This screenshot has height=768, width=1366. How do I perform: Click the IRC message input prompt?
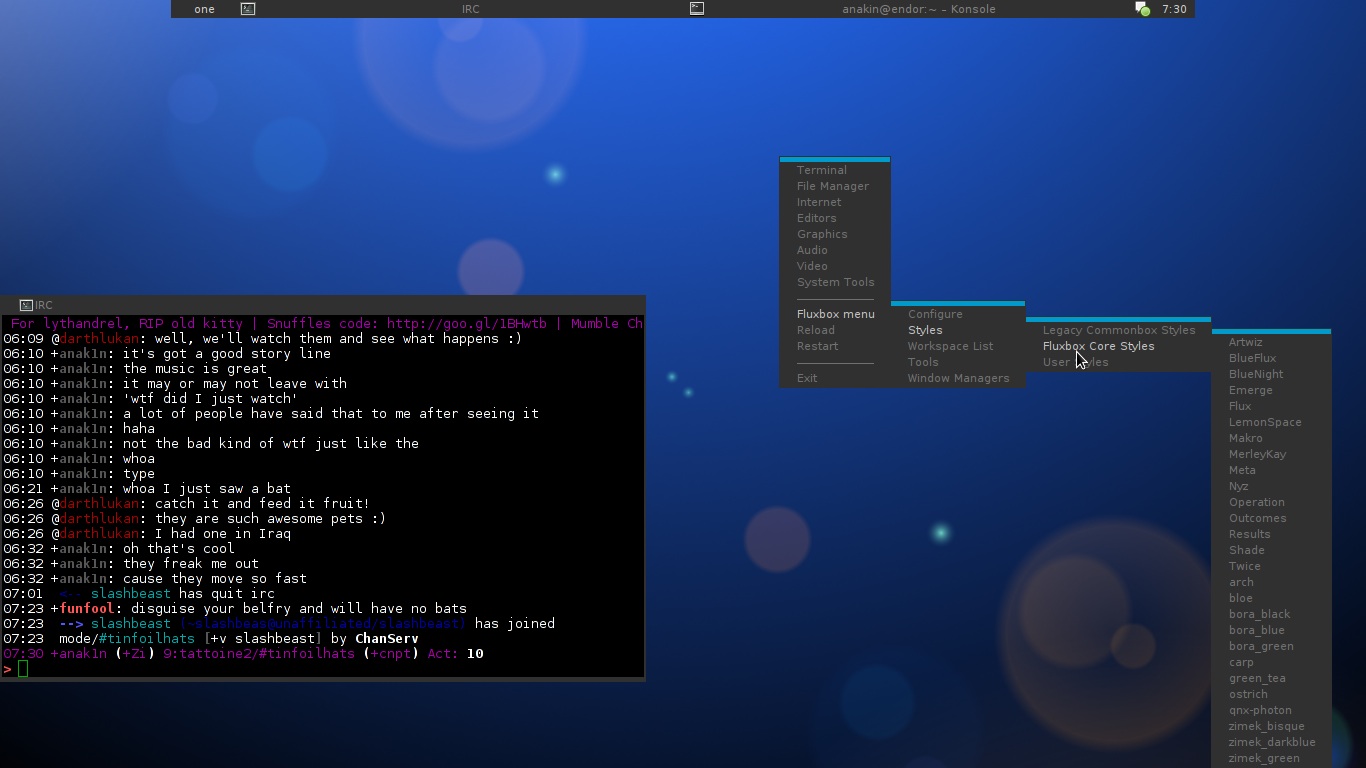(23, 668)
